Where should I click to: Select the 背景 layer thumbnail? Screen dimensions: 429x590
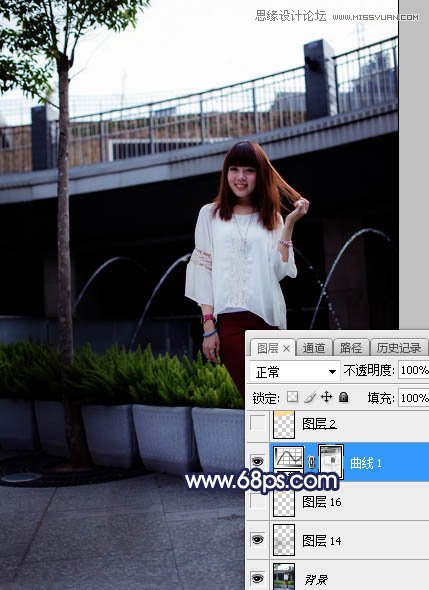pos(284,577)
